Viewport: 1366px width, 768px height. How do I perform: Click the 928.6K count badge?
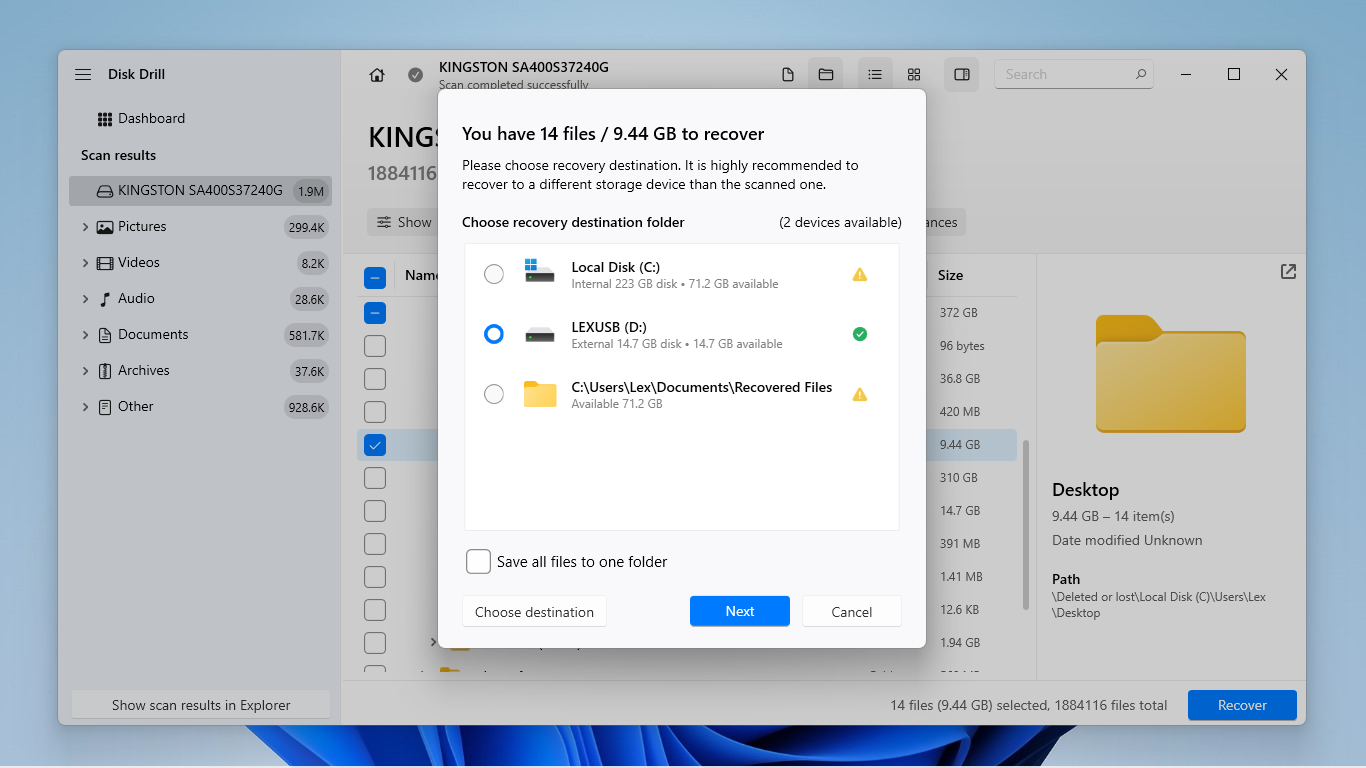306,407
